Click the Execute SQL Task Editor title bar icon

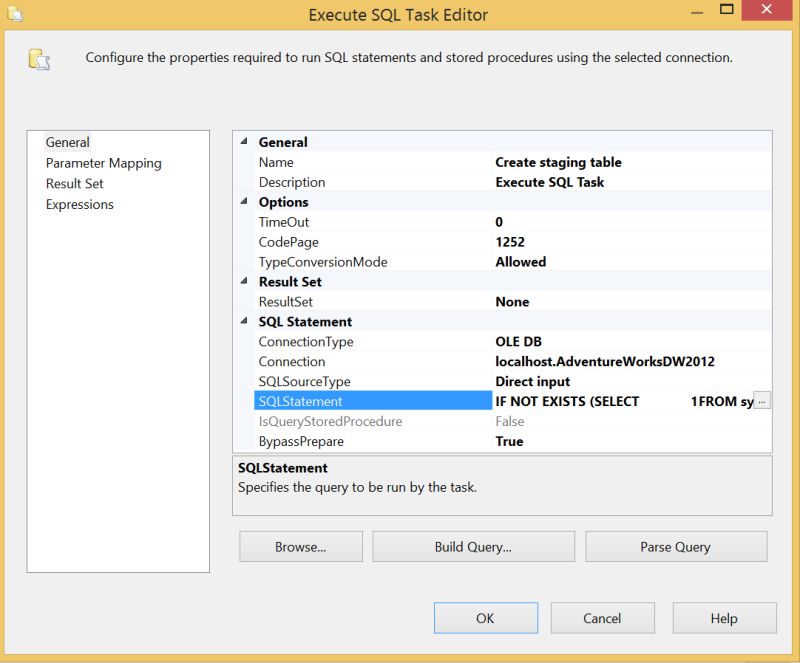[x=14, y=14]
